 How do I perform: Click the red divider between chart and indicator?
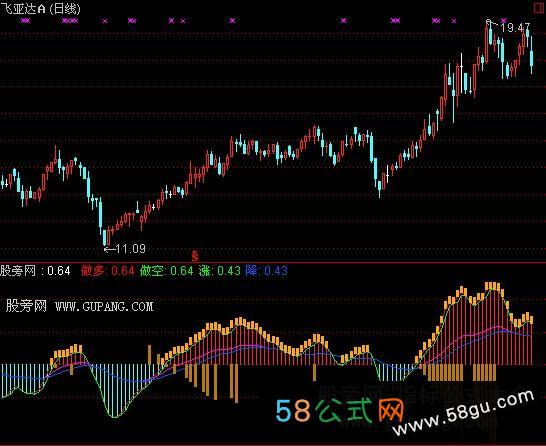[273, 262]
